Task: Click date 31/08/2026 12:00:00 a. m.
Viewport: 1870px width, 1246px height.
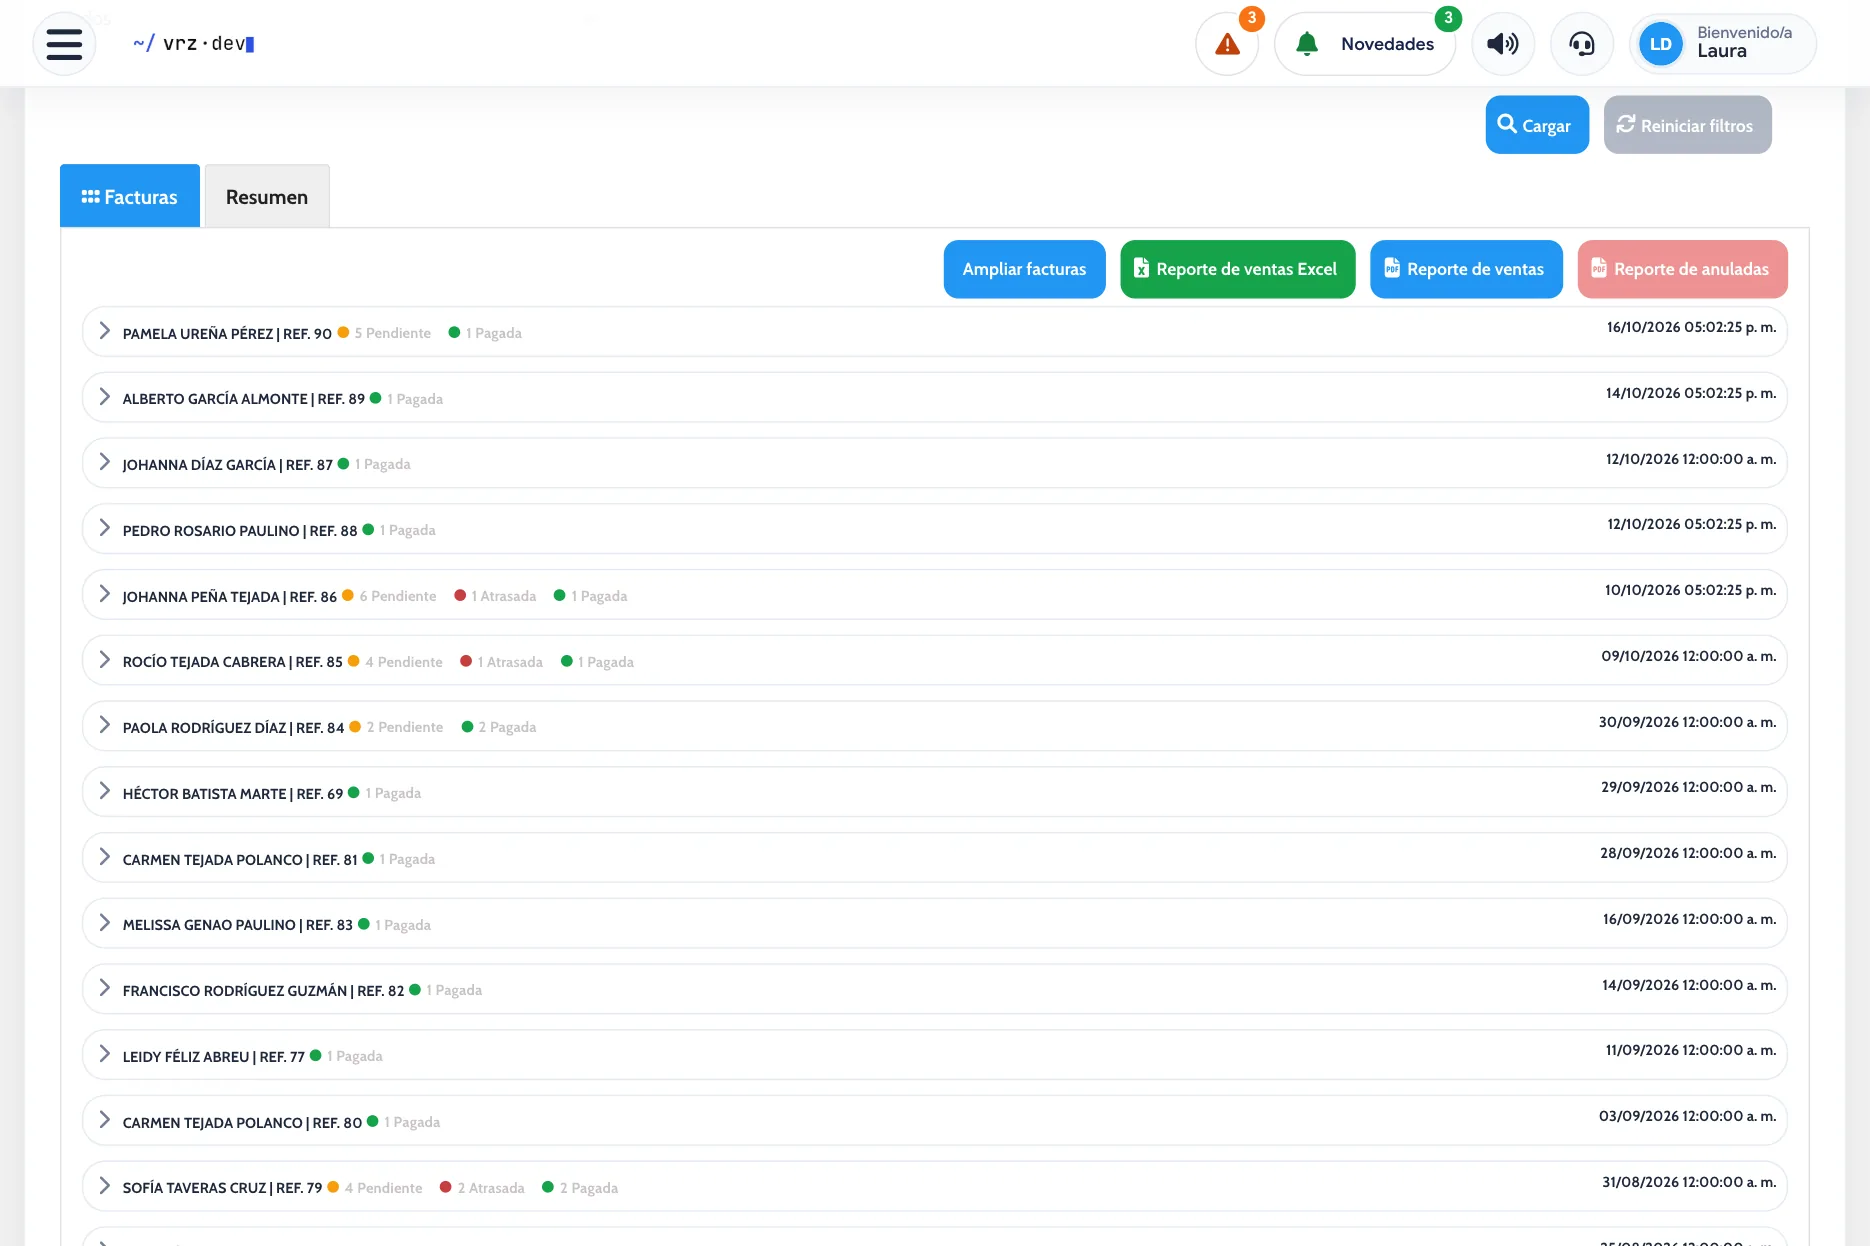Action: tap(1689, 1182)
